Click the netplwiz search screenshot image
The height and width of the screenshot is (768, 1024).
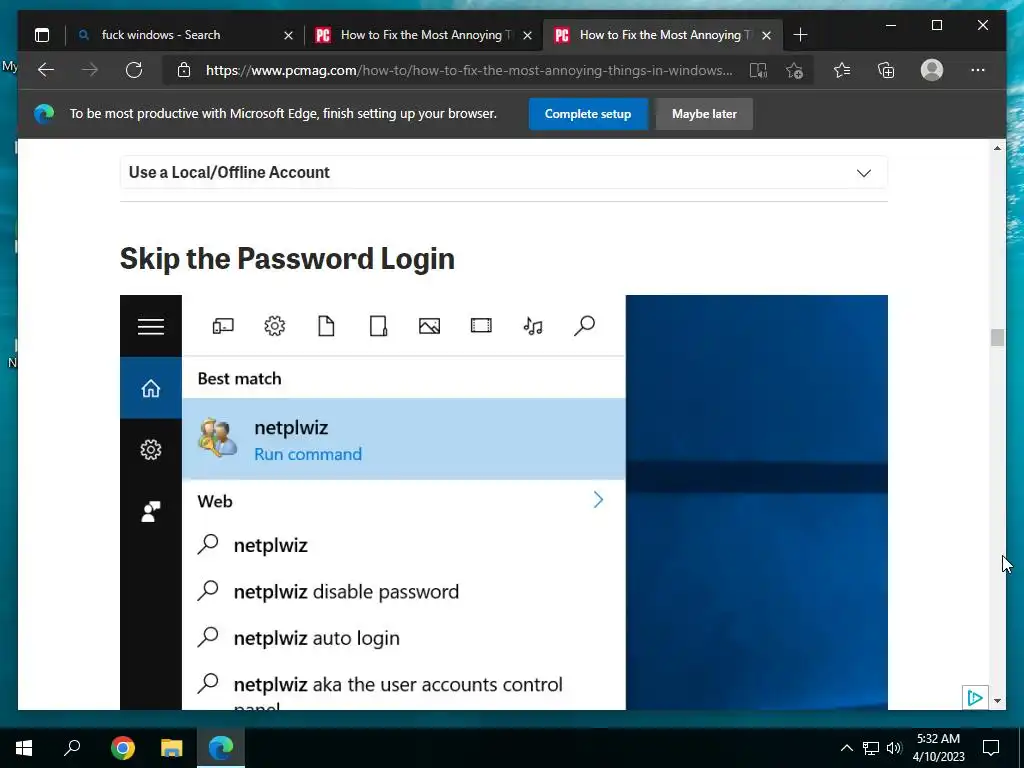(x=504, y=502)
